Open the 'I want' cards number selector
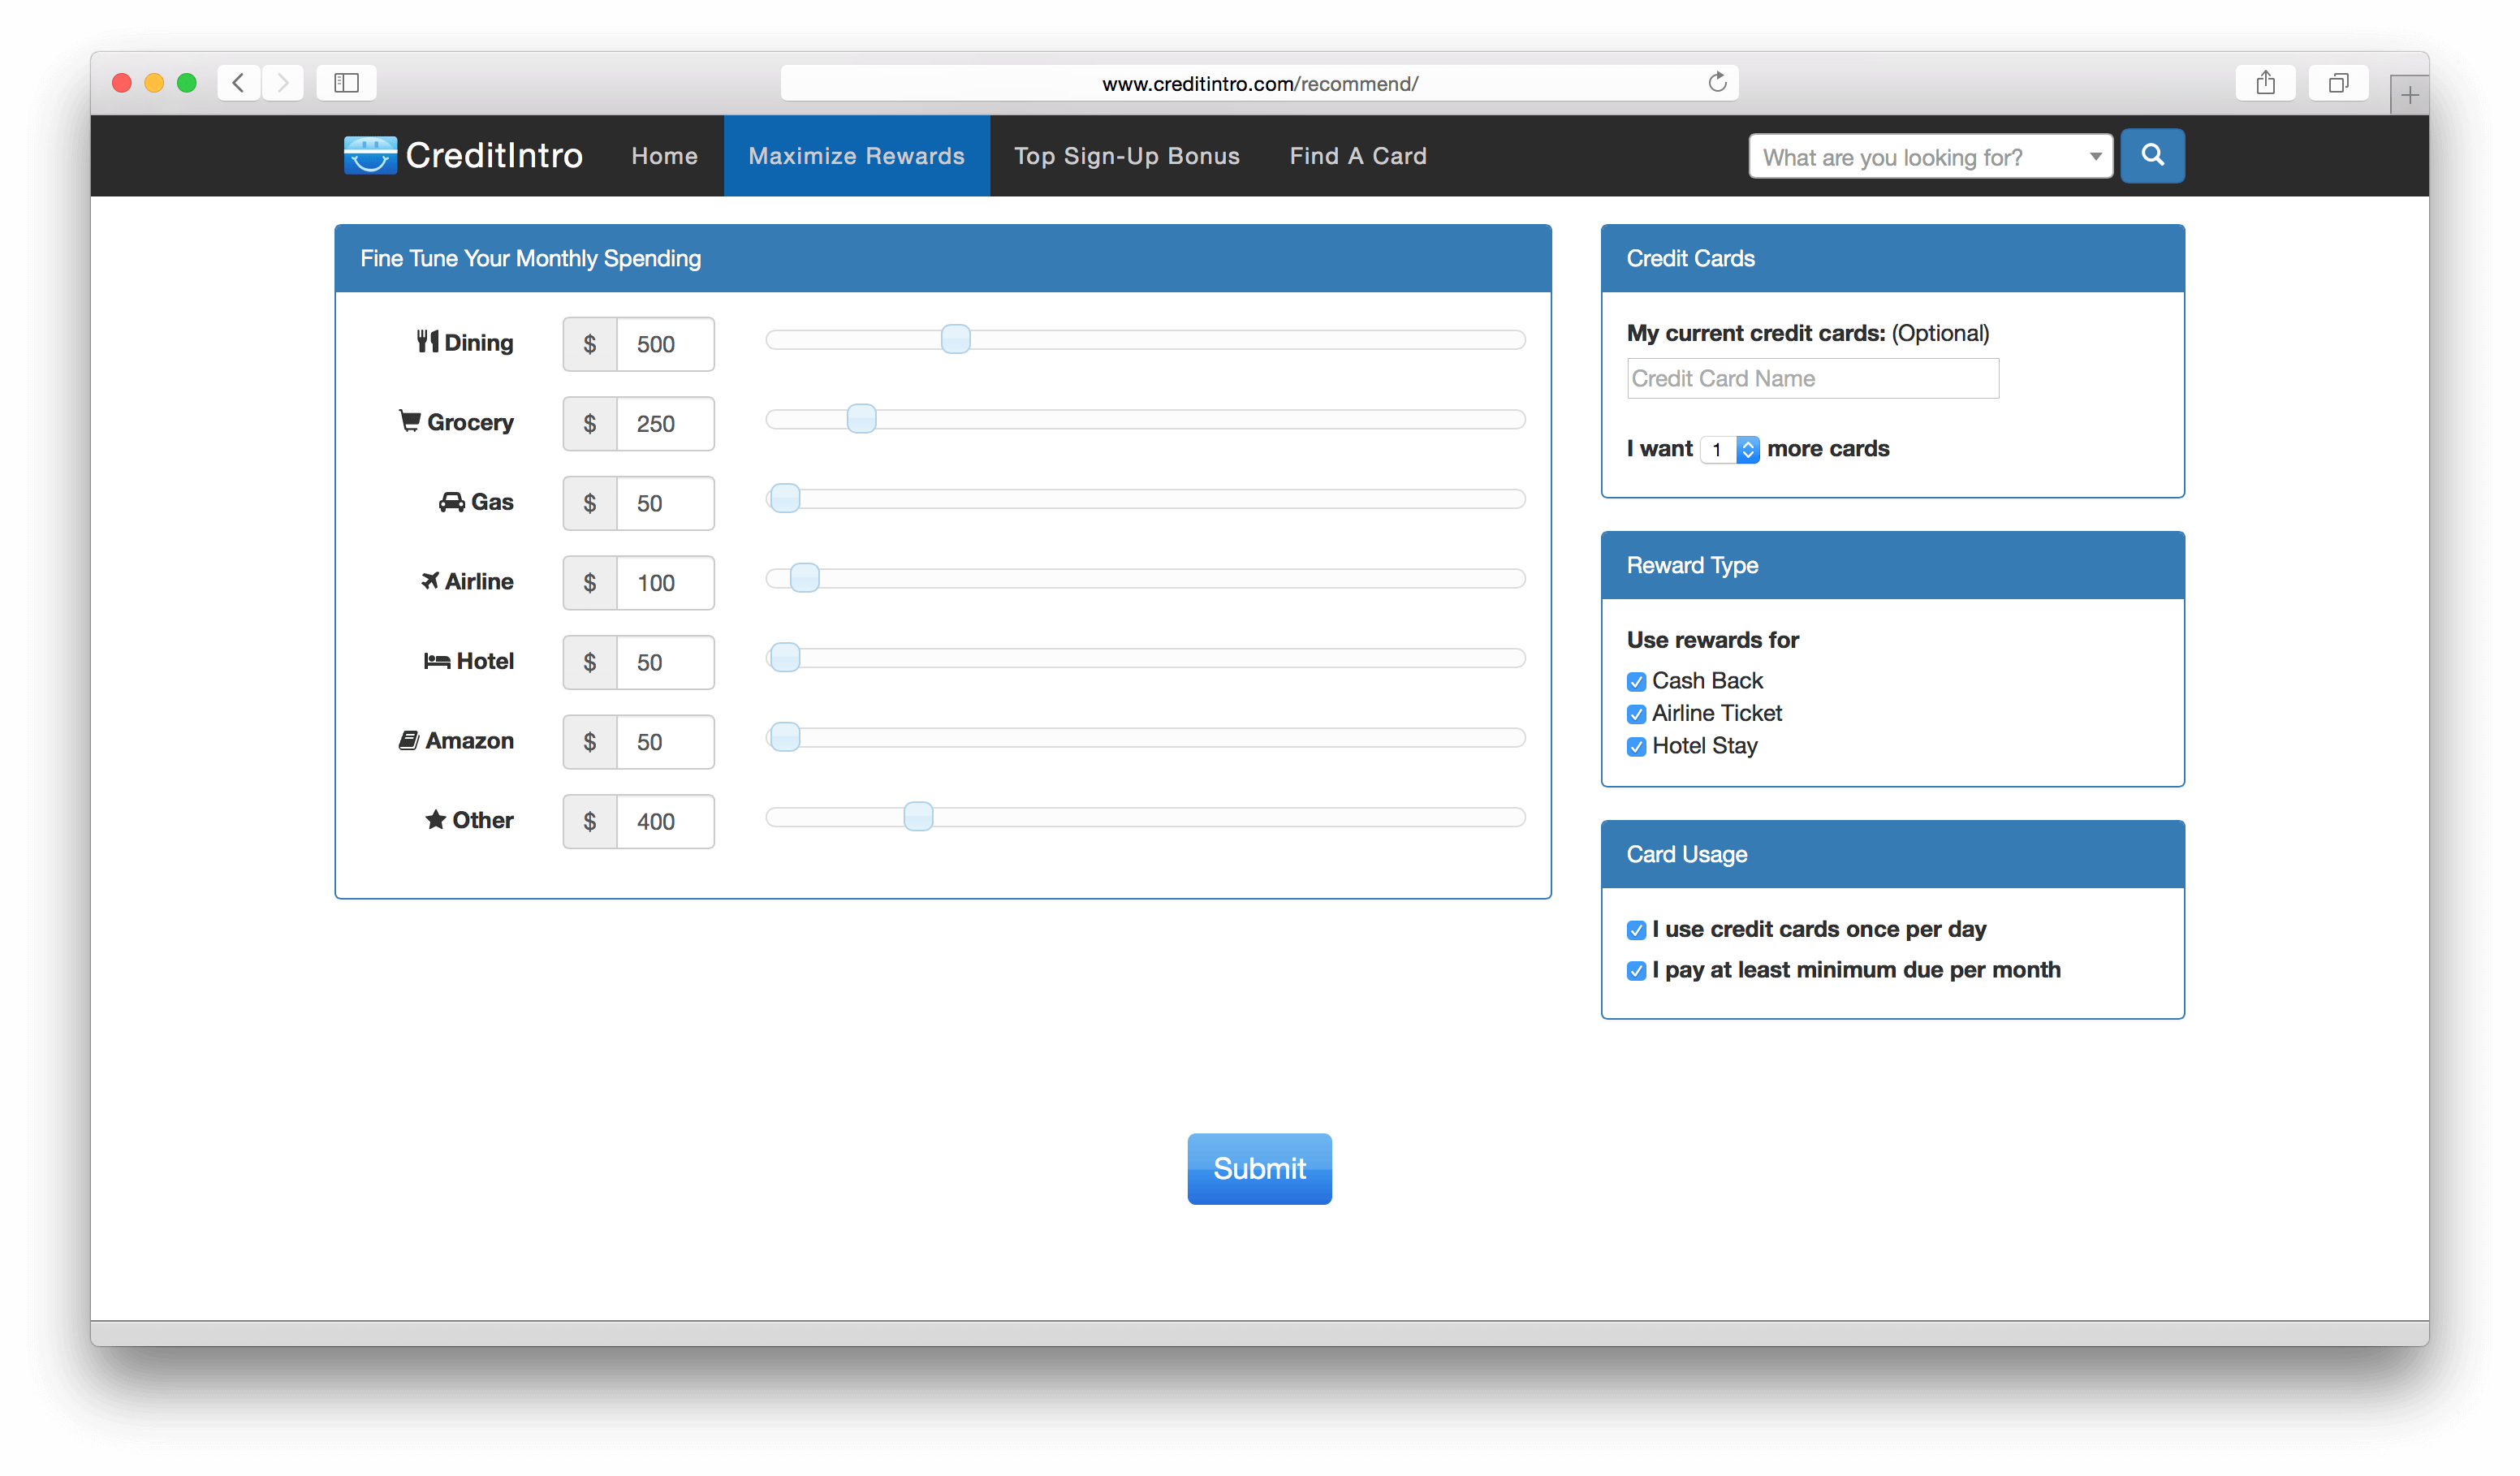Image resolution: width=2520 pixels, height=1476 pixels. (x=1730, y=450)
